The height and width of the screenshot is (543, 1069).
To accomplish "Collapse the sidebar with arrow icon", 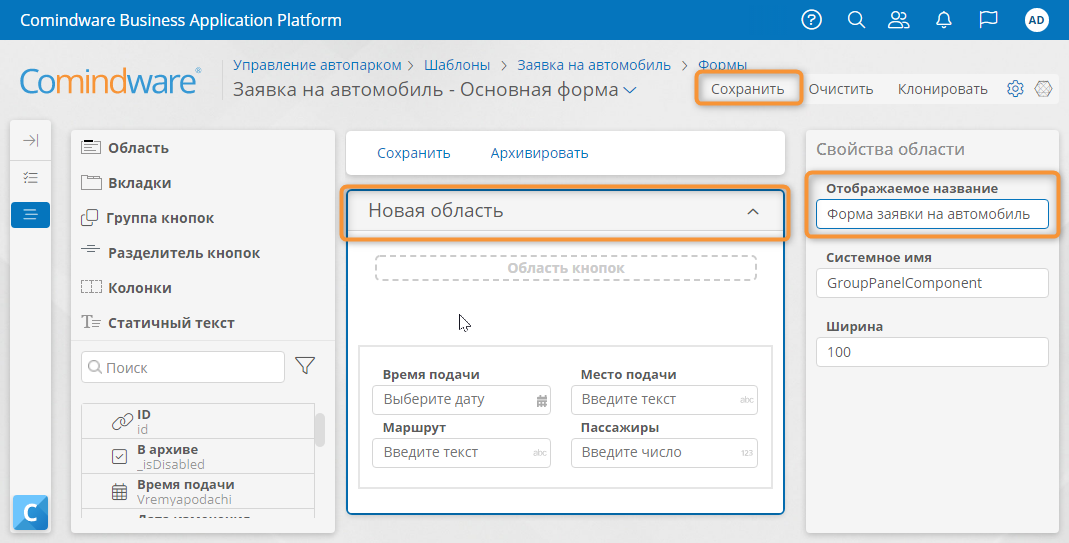I will (x=31, y=141).
